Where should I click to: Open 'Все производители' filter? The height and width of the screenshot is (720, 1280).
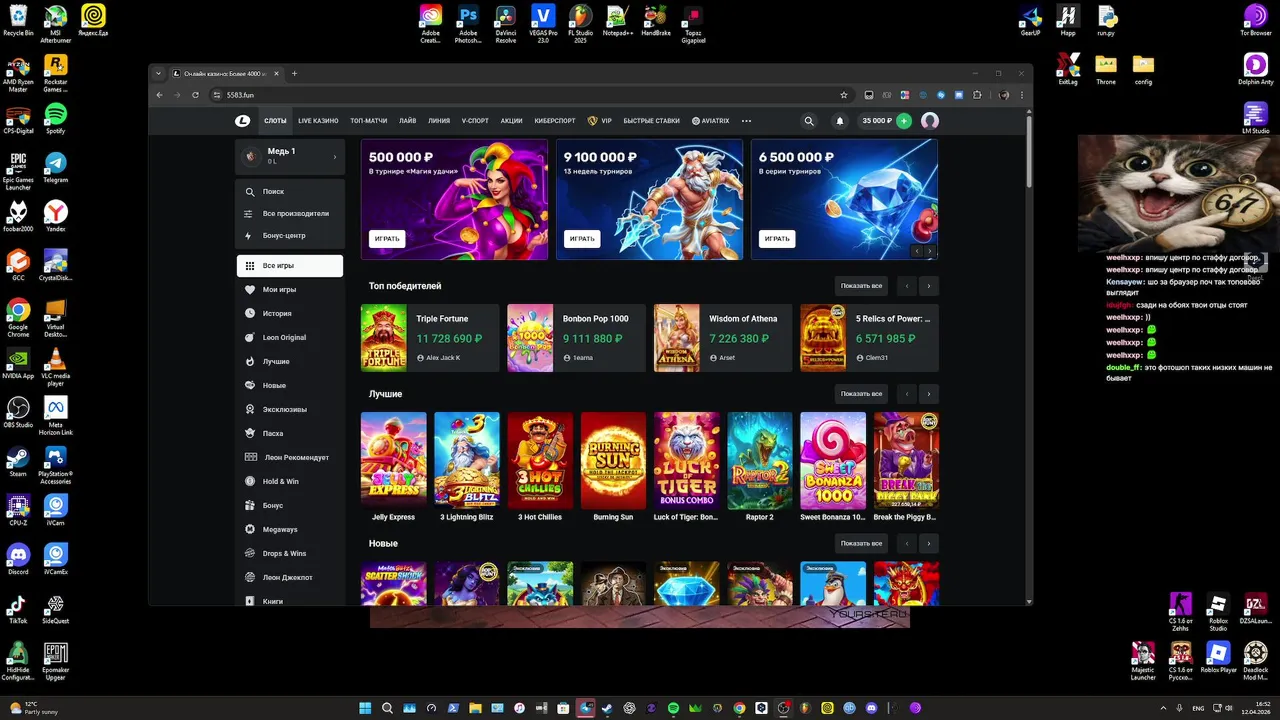tap(290, 213)
